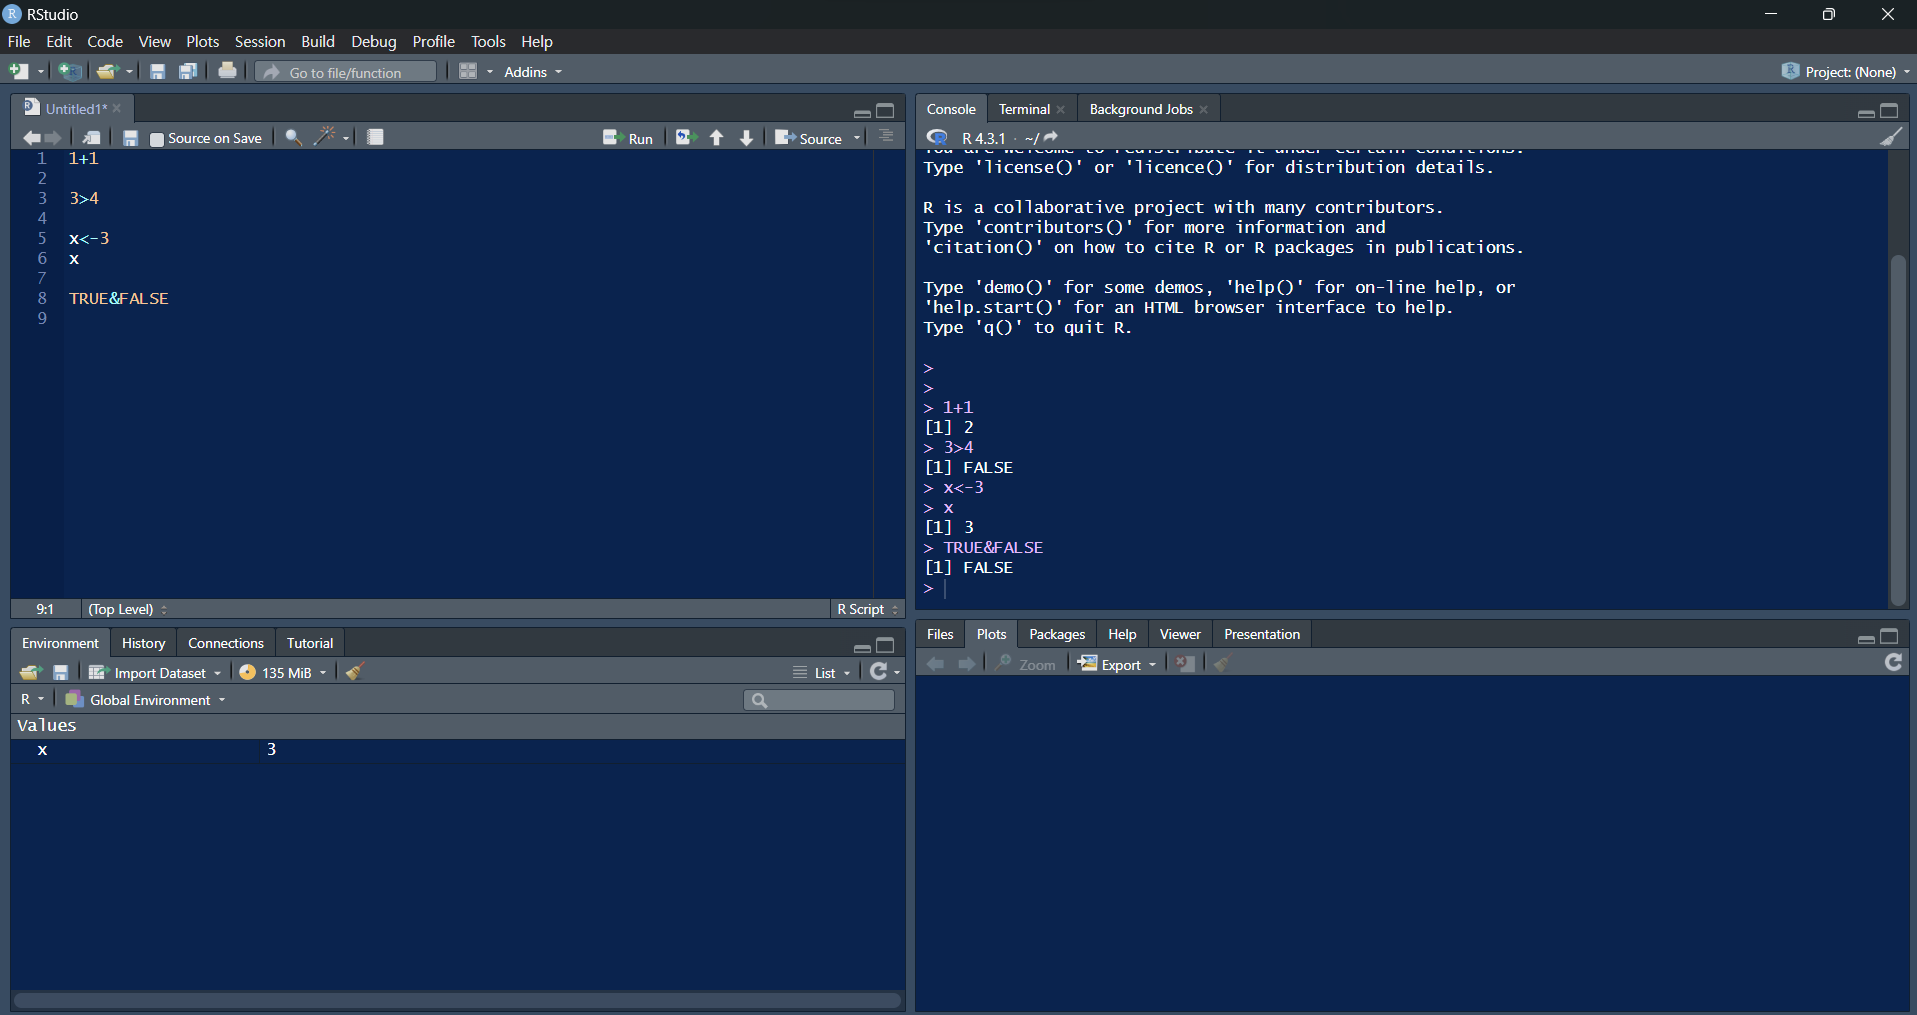This screenshot has width=1917, height=1015.
Task: Click Zoom in Plots pane
Action: [x=1026, y=664]
